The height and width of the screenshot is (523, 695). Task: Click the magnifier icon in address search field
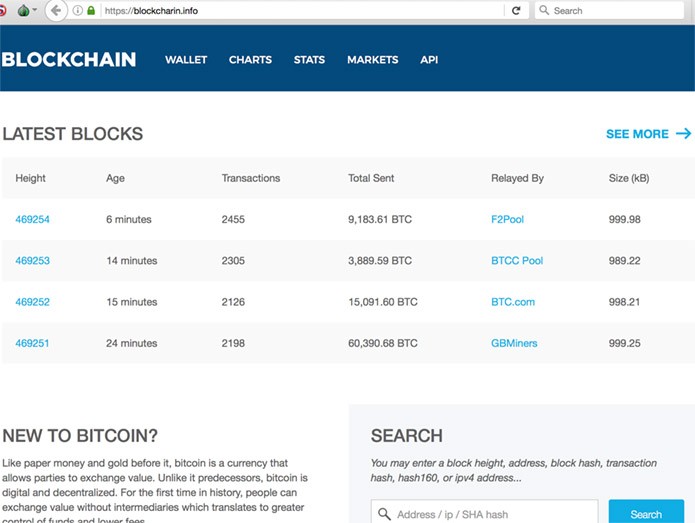(x=384, y=514)
